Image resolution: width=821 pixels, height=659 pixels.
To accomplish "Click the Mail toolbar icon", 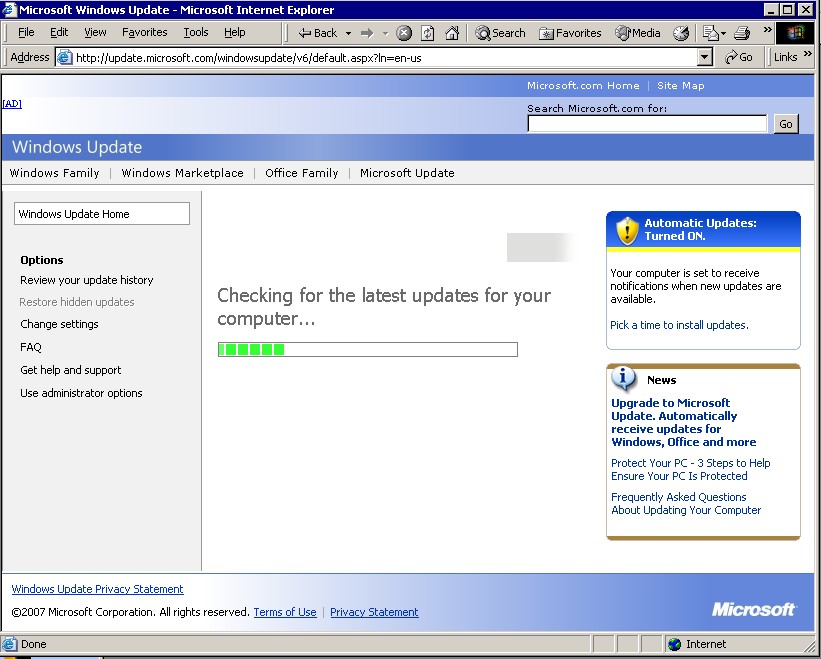I will tap(710, 33).
